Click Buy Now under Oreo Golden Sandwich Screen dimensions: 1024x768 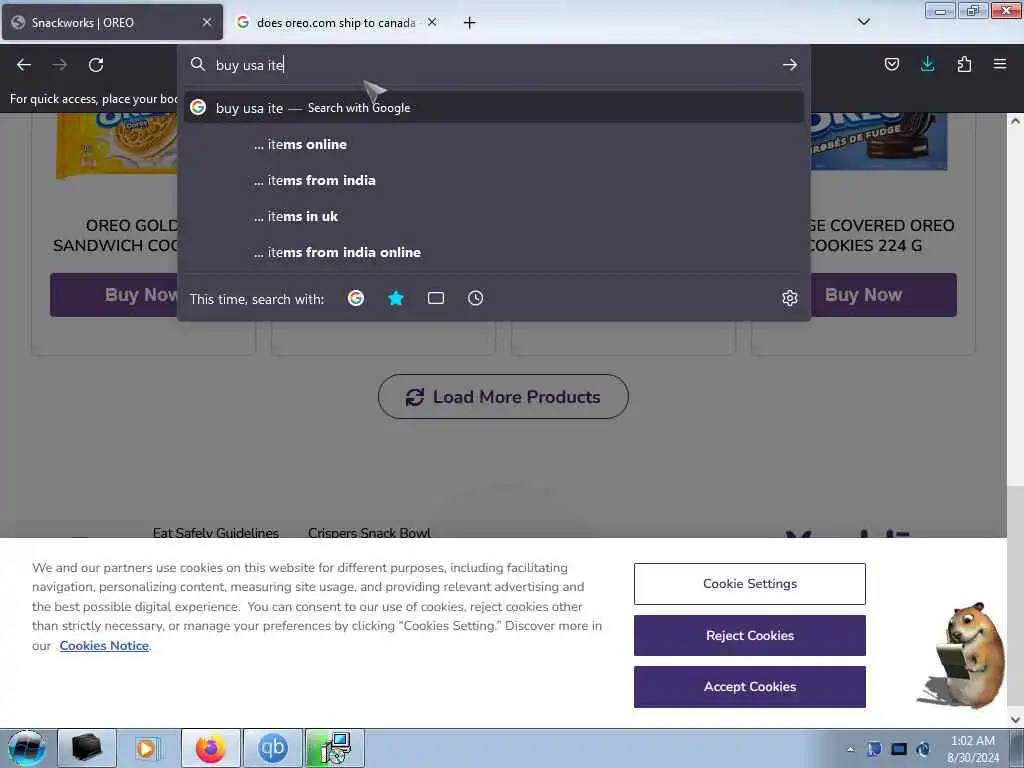pyautogui.click(x=114, y=295)
